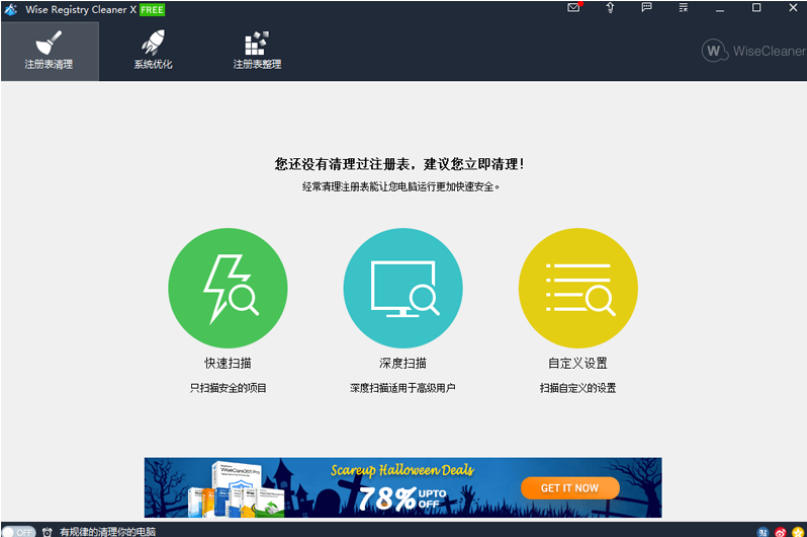Click GET IT NOW on Halloween banner
The height and width of the screenshot is (537, 807).
570,488
